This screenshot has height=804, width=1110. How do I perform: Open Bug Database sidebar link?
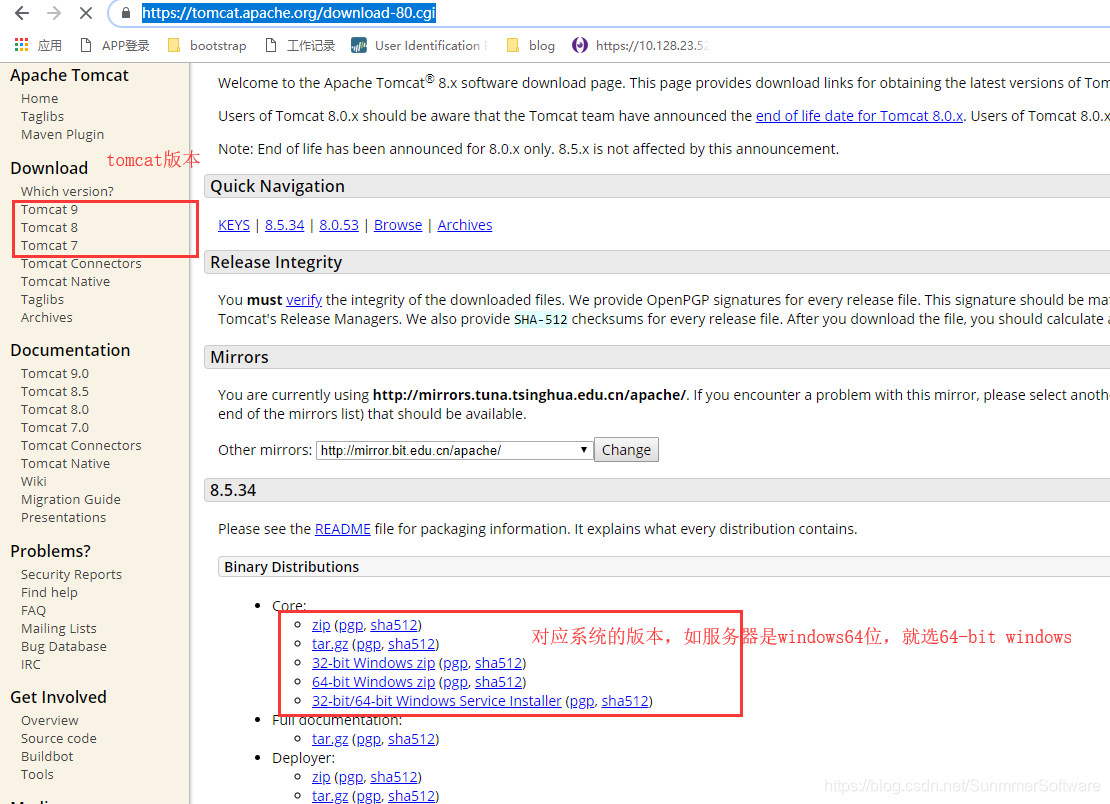tap(64, 647)
